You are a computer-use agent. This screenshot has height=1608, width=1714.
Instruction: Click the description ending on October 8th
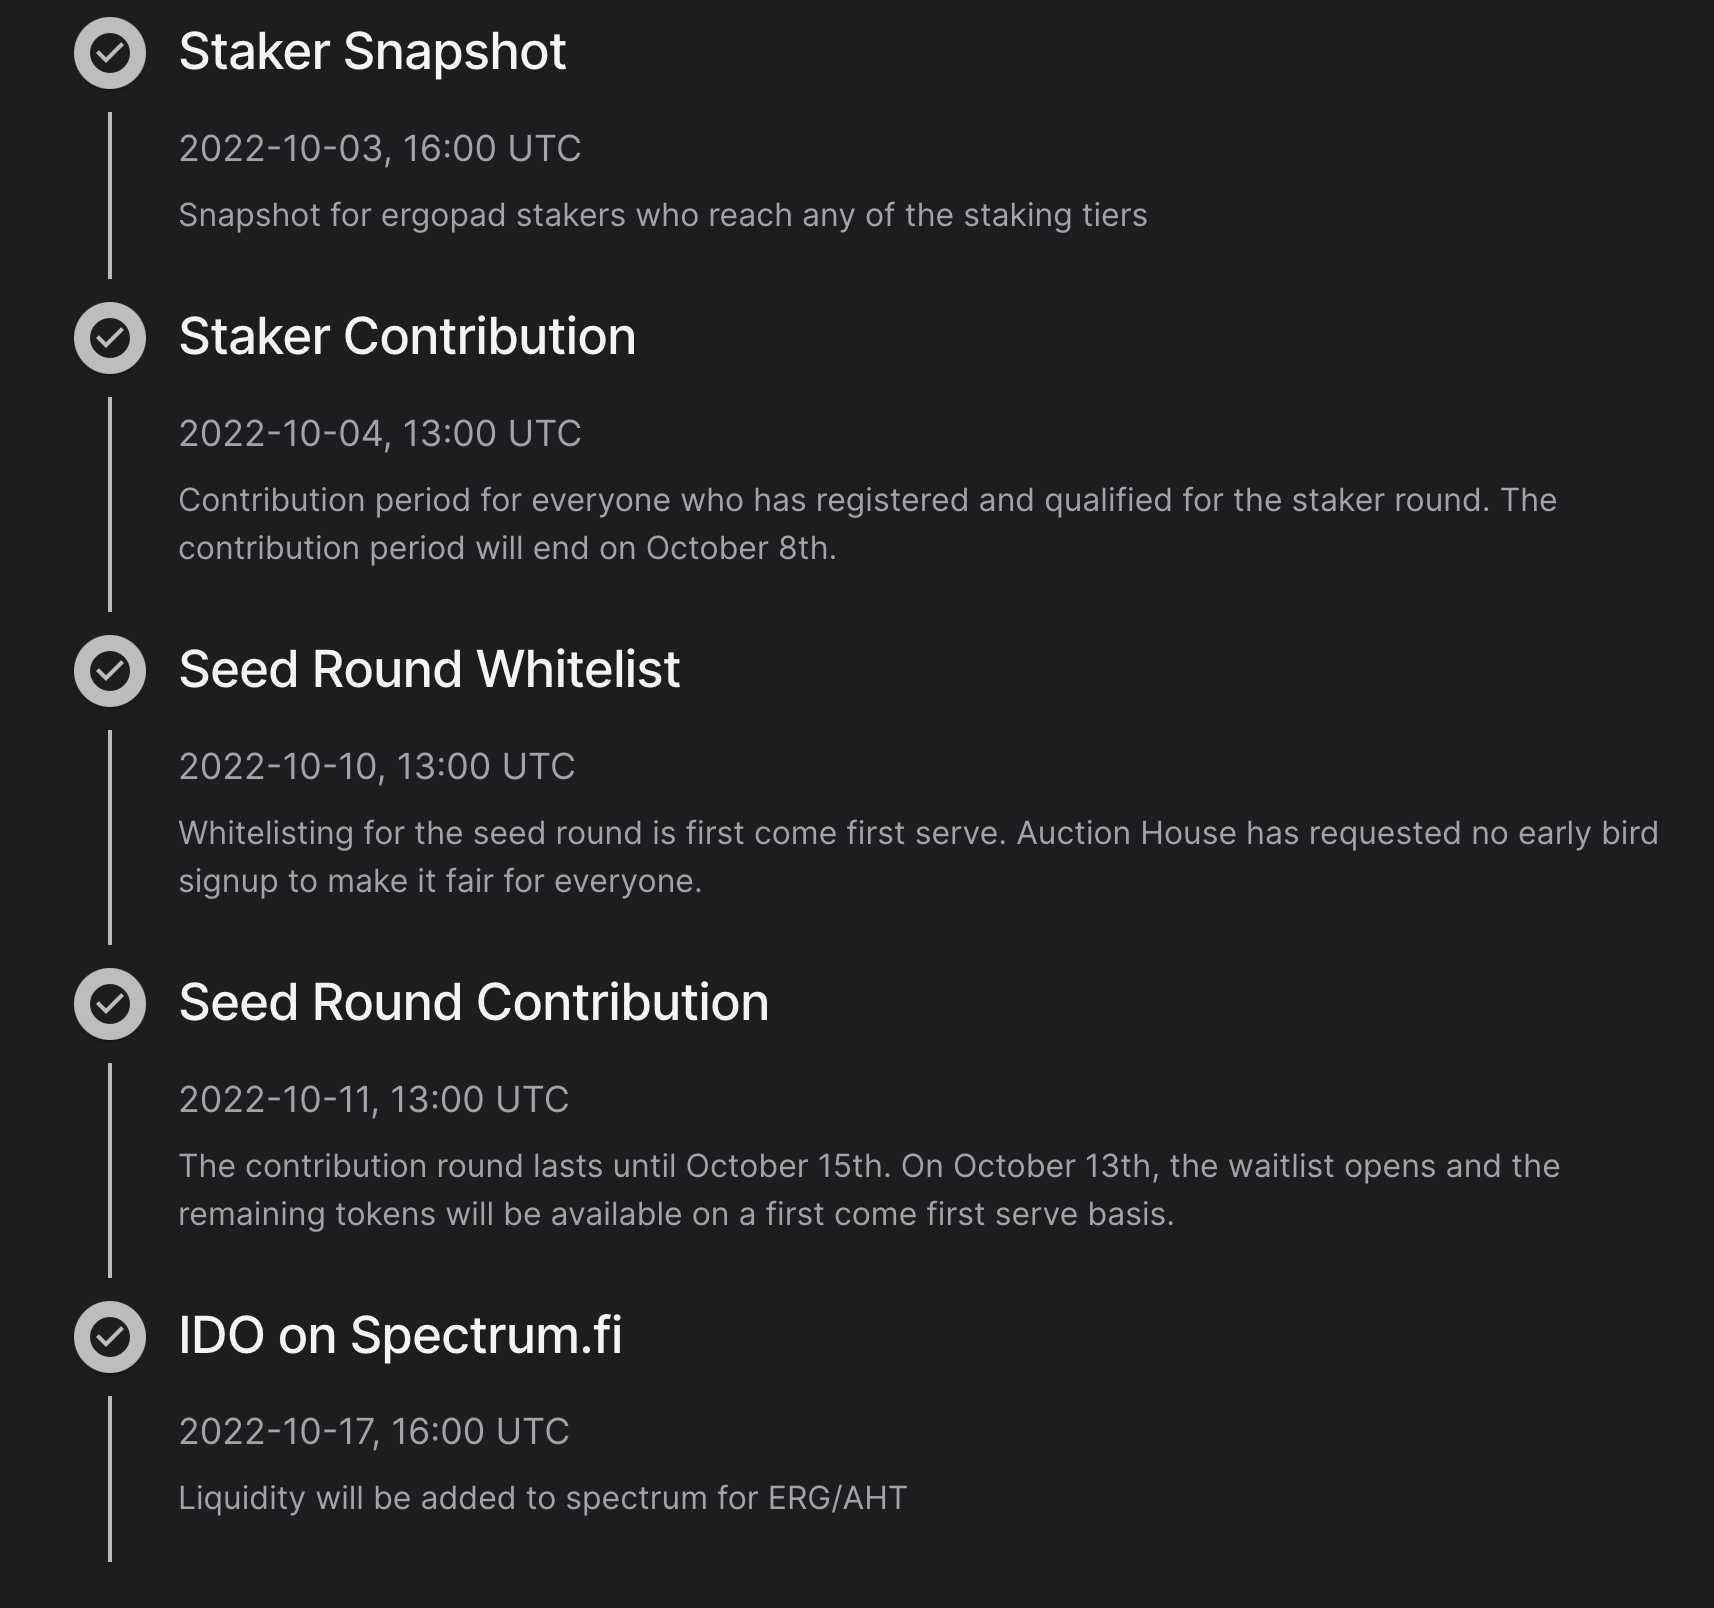click(x=866, y=524)
